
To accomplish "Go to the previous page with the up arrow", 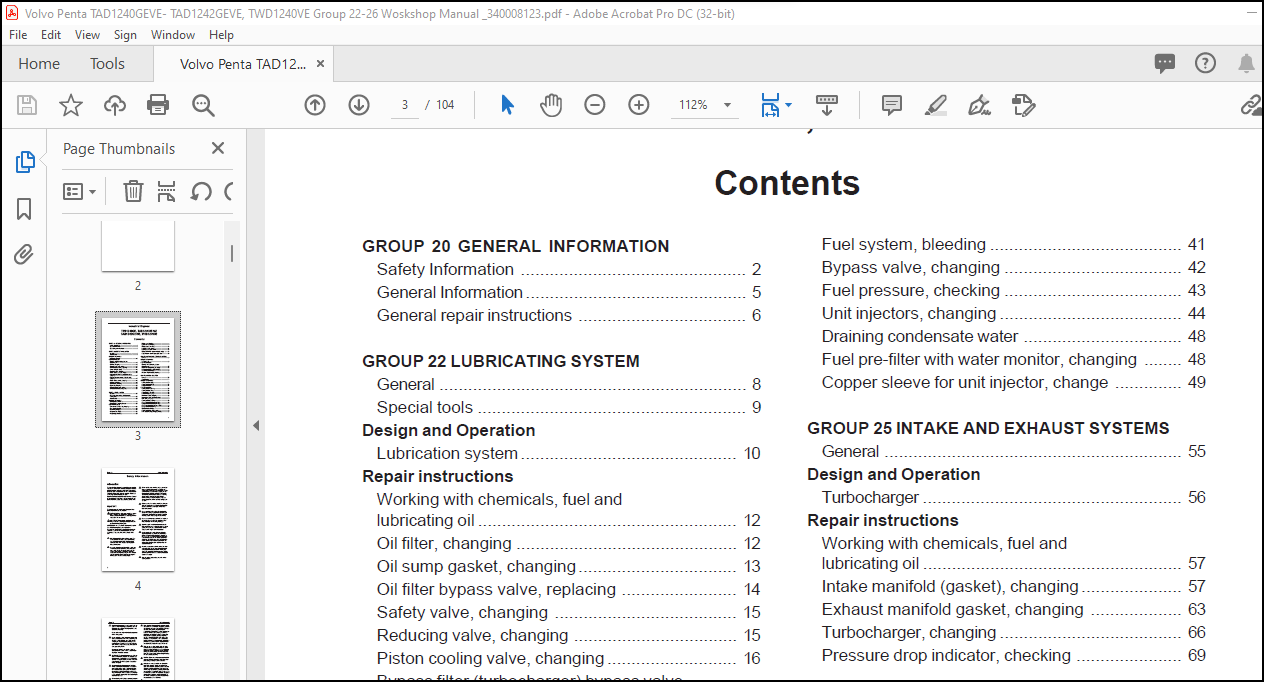I will pyautogui.click(x=315, y=105).
